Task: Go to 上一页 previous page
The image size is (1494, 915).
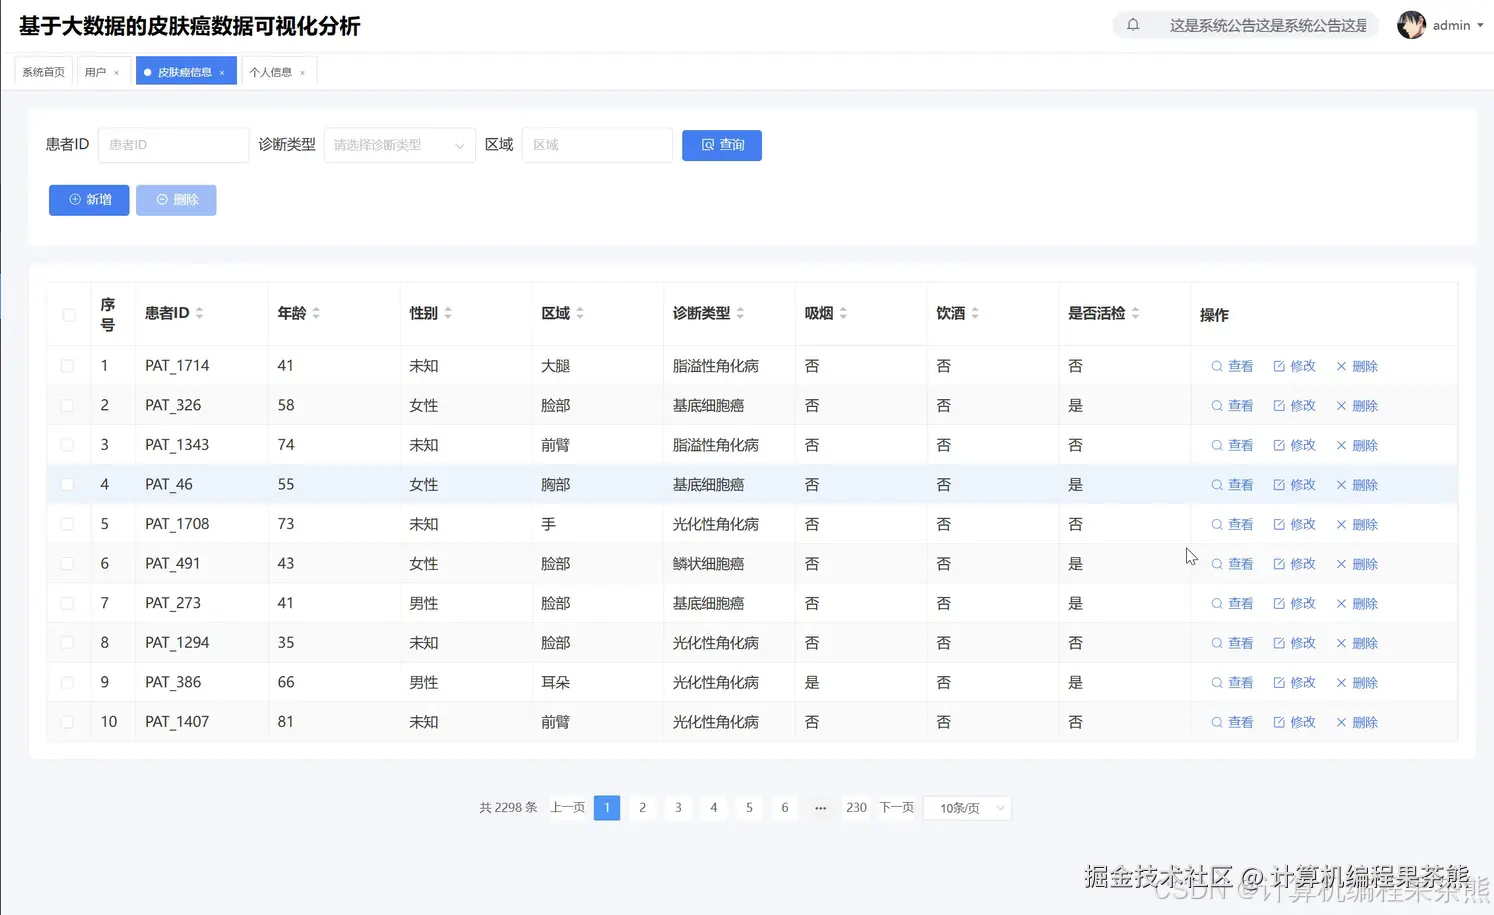Action: coord(568,808)
